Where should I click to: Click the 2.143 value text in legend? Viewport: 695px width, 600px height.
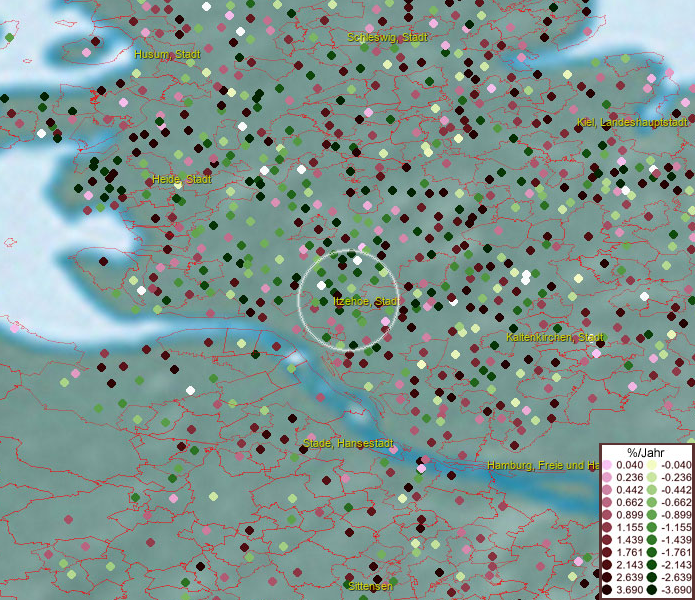coord(629,565)
